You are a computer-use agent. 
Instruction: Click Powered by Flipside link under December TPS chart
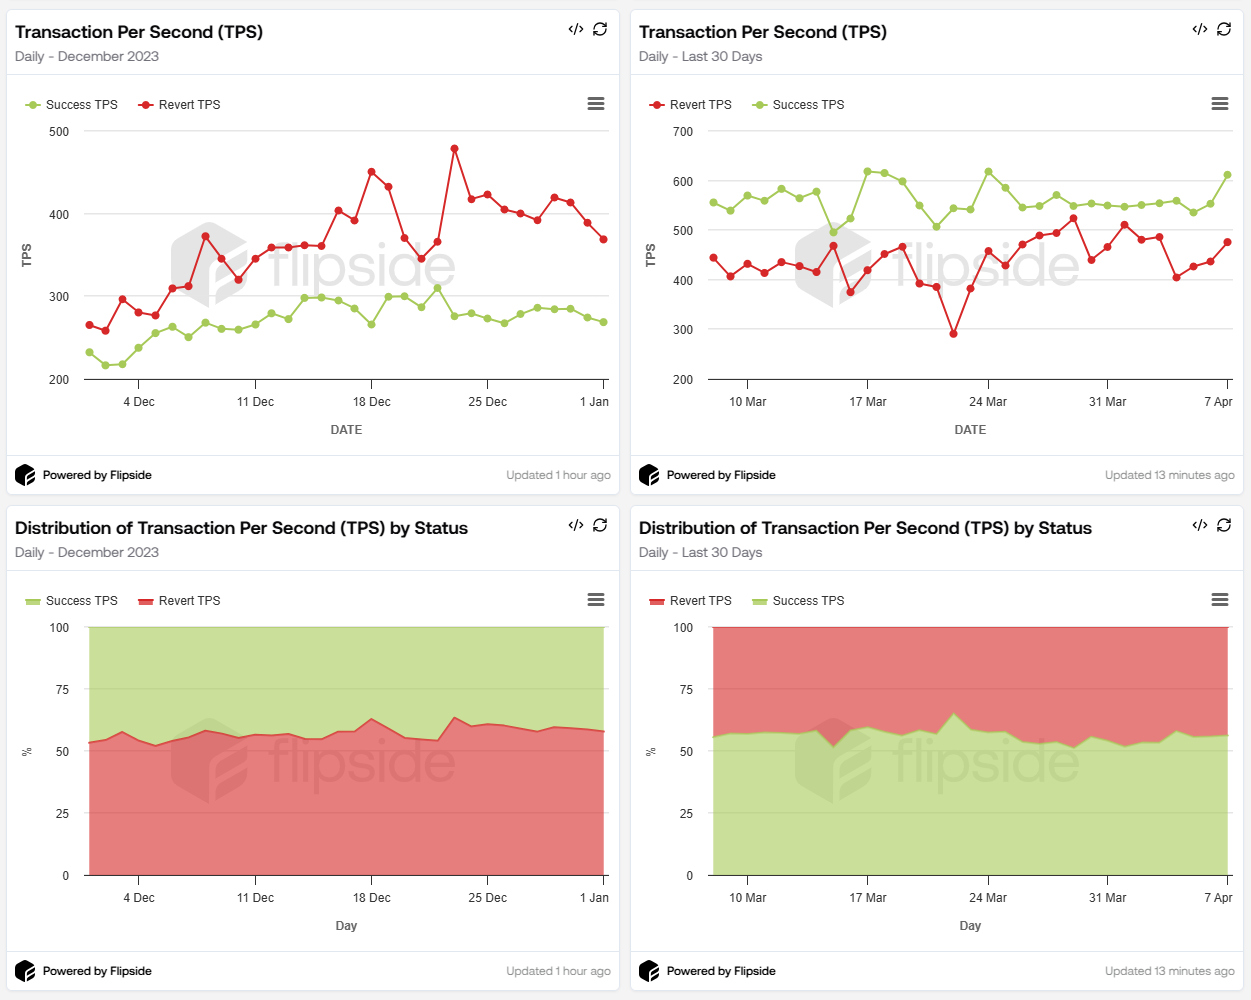[x=96, y=475]
